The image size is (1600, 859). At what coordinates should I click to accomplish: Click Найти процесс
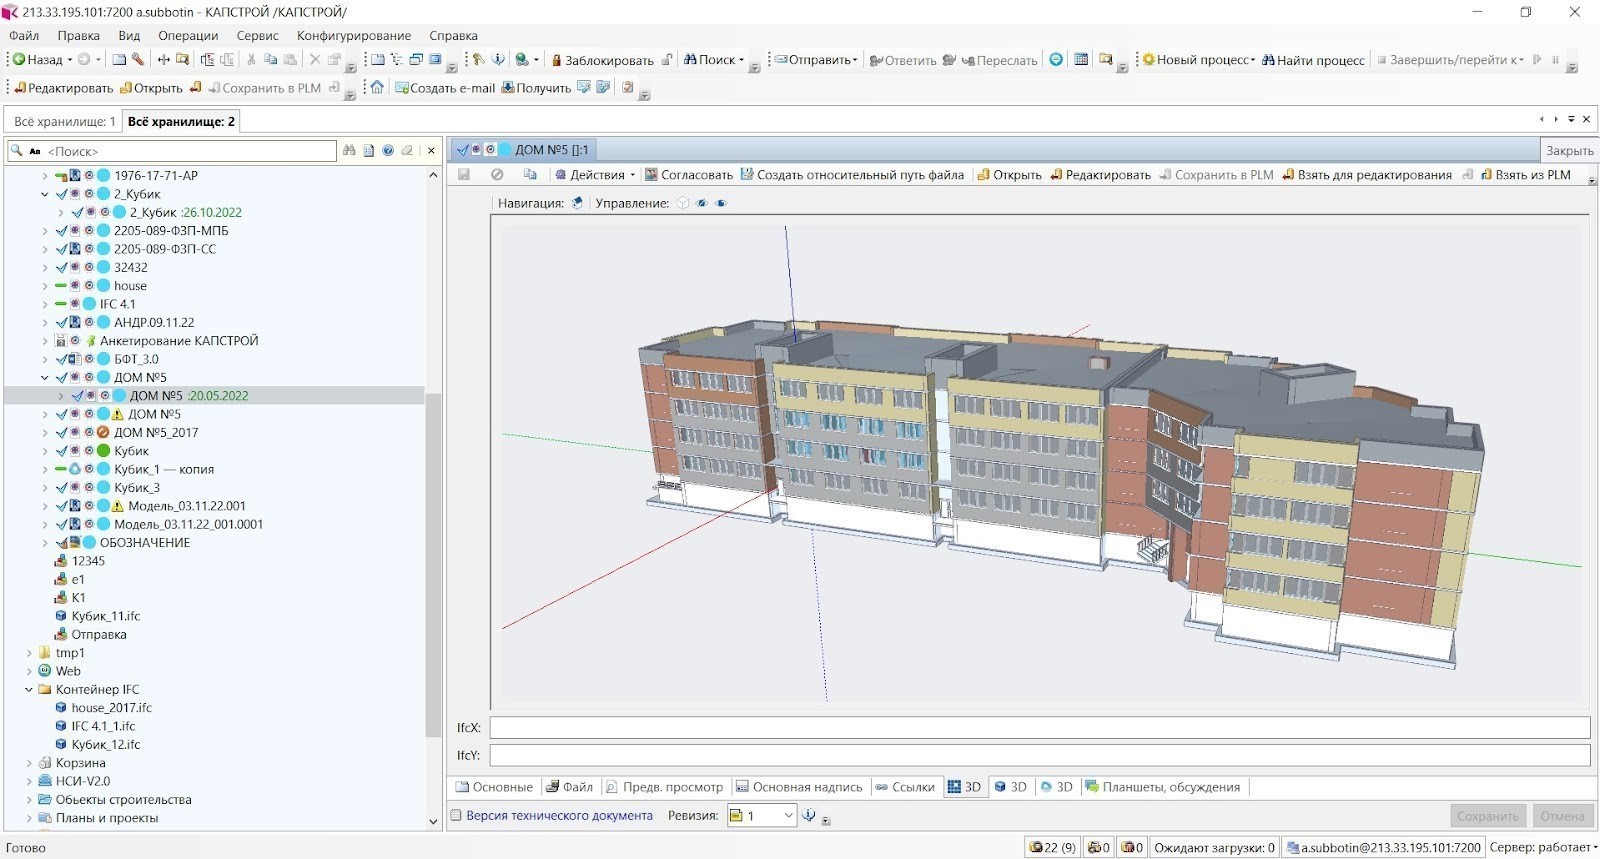(1313, 60)
